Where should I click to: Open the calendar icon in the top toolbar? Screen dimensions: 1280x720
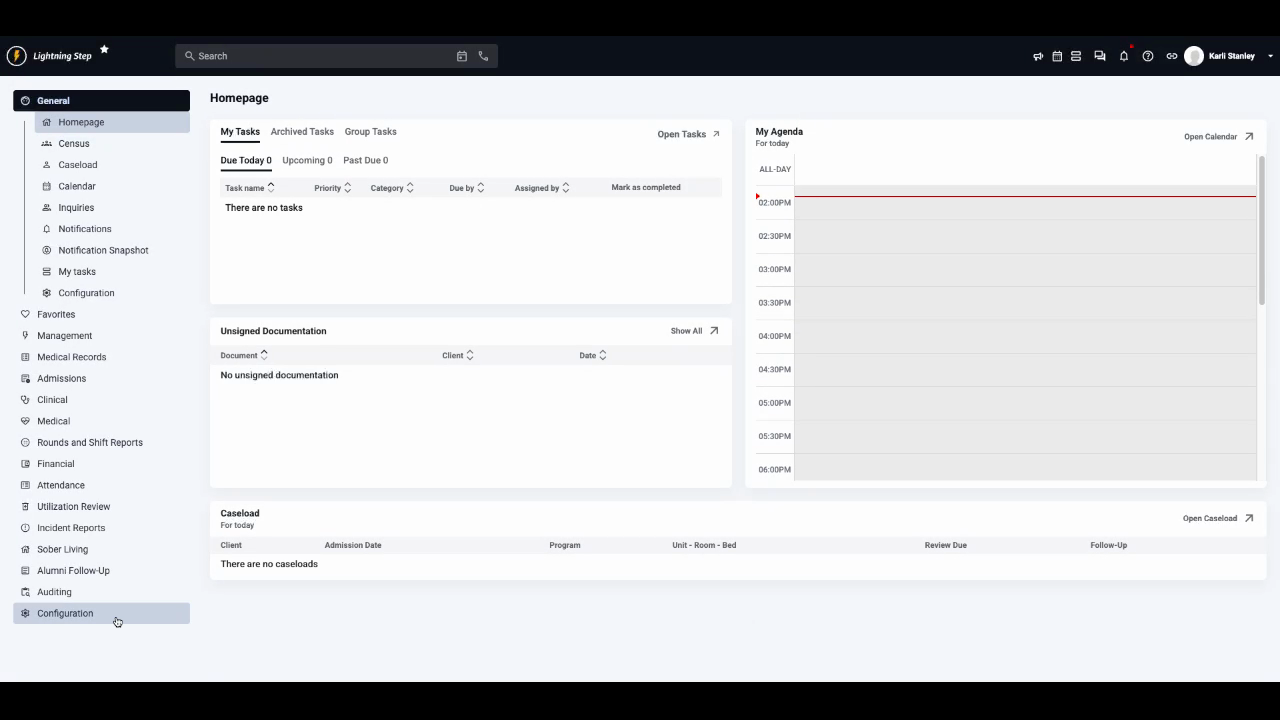click(x=1057, y=56)
